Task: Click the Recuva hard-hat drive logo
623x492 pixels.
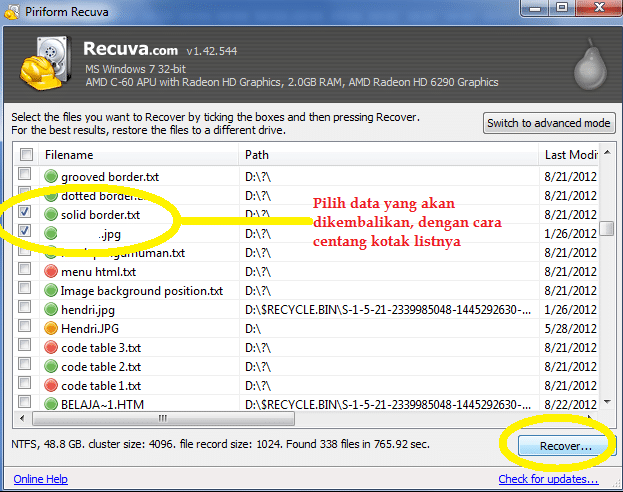Action: click(46, 63)
